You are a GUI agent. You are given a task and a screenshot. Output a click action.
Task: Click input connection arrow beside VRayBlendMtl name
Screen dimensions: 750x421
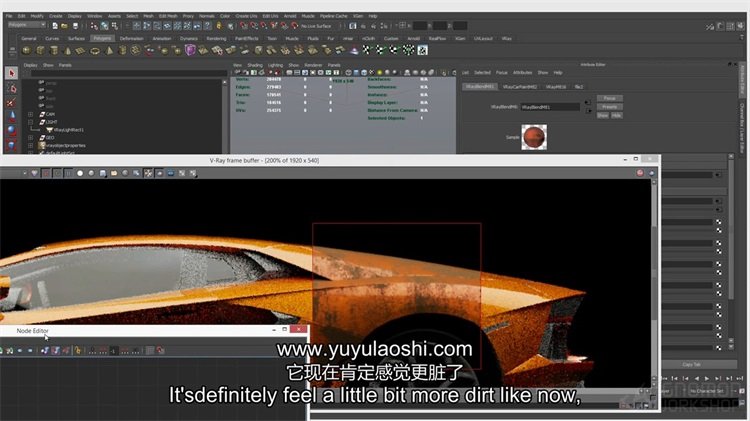point(588,103)
